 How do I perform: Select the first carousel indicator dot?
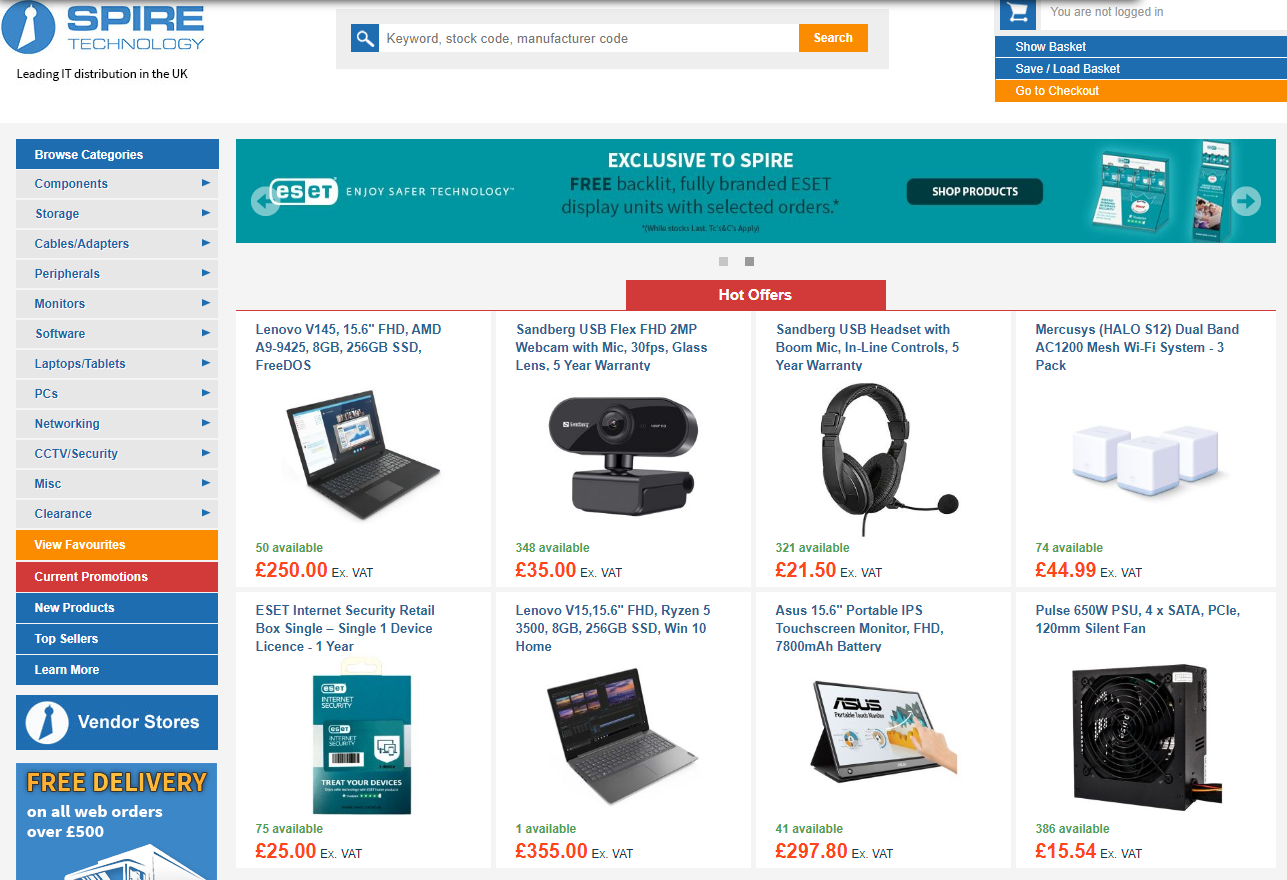tap(724, 262)
